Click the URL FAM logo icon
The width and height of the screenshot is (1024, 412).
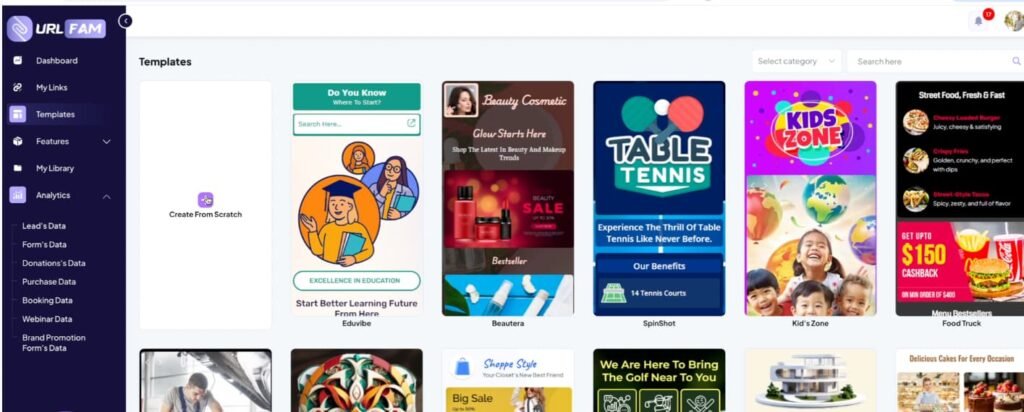click(x=20, y=28)
